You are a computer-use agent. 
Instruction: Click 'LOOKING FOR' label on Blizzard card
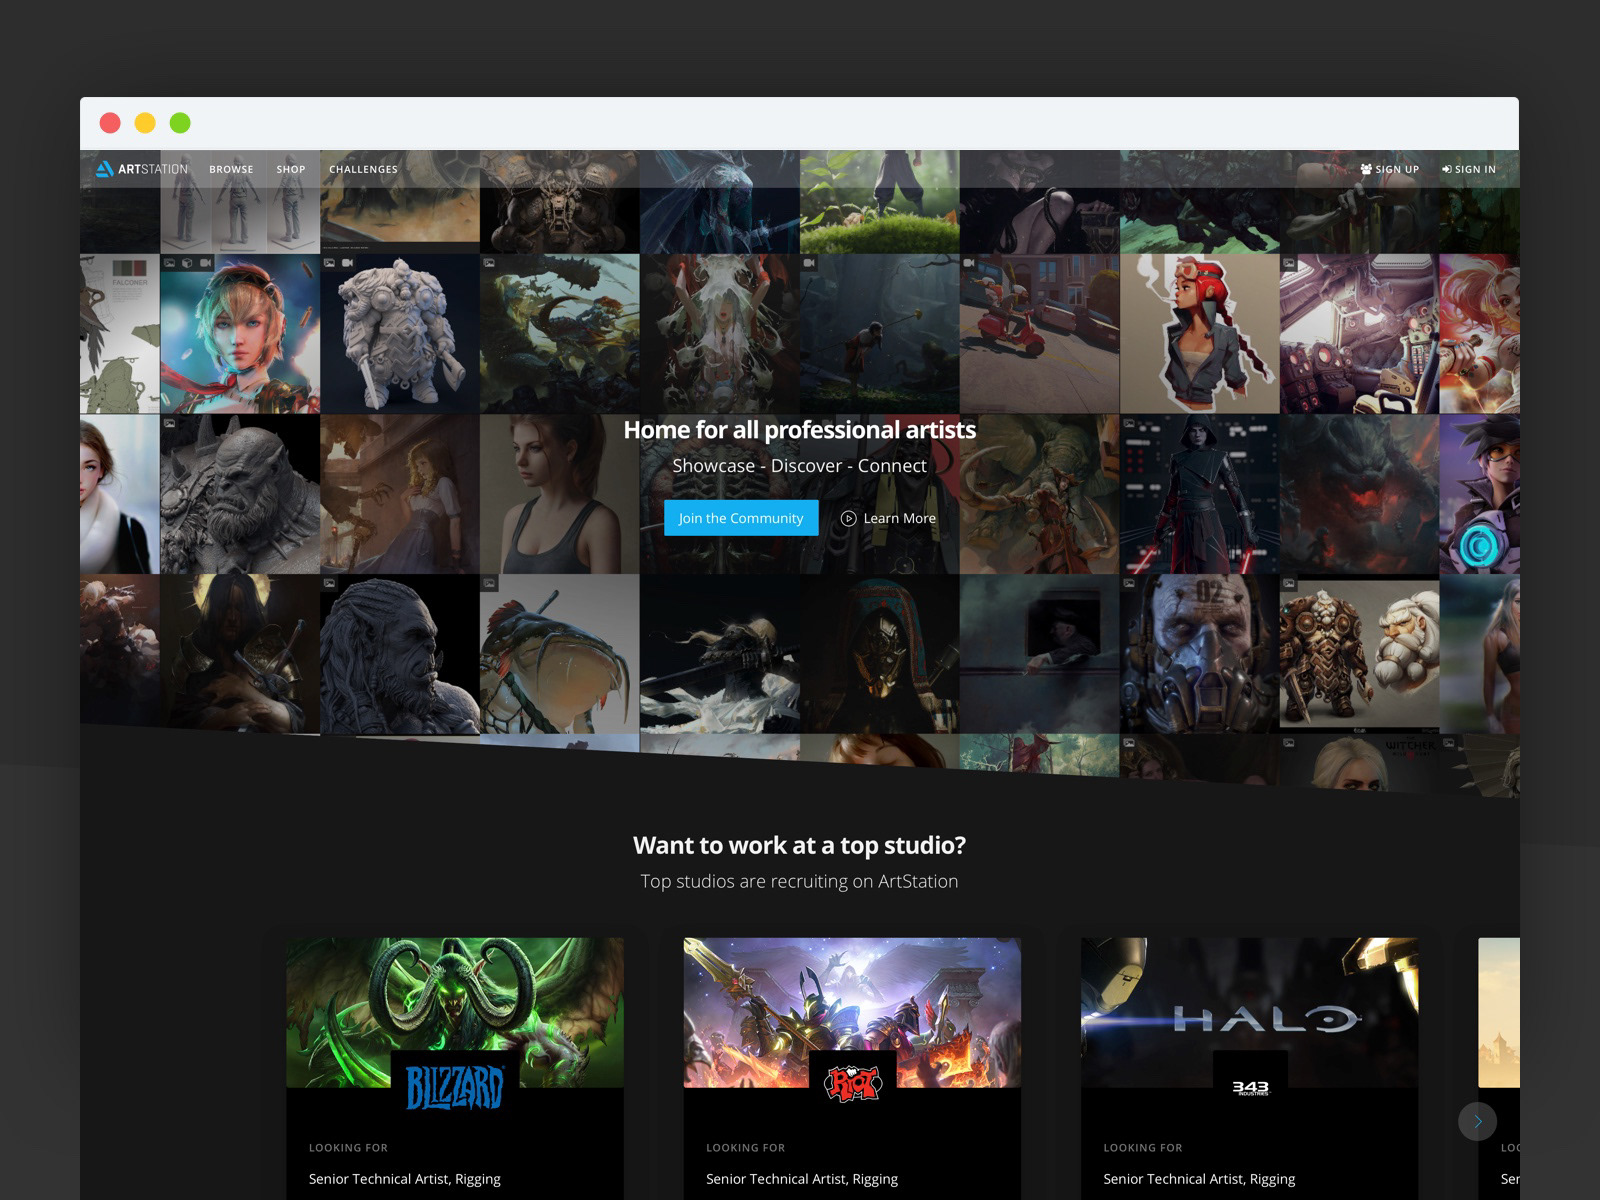pos(348,1148)
